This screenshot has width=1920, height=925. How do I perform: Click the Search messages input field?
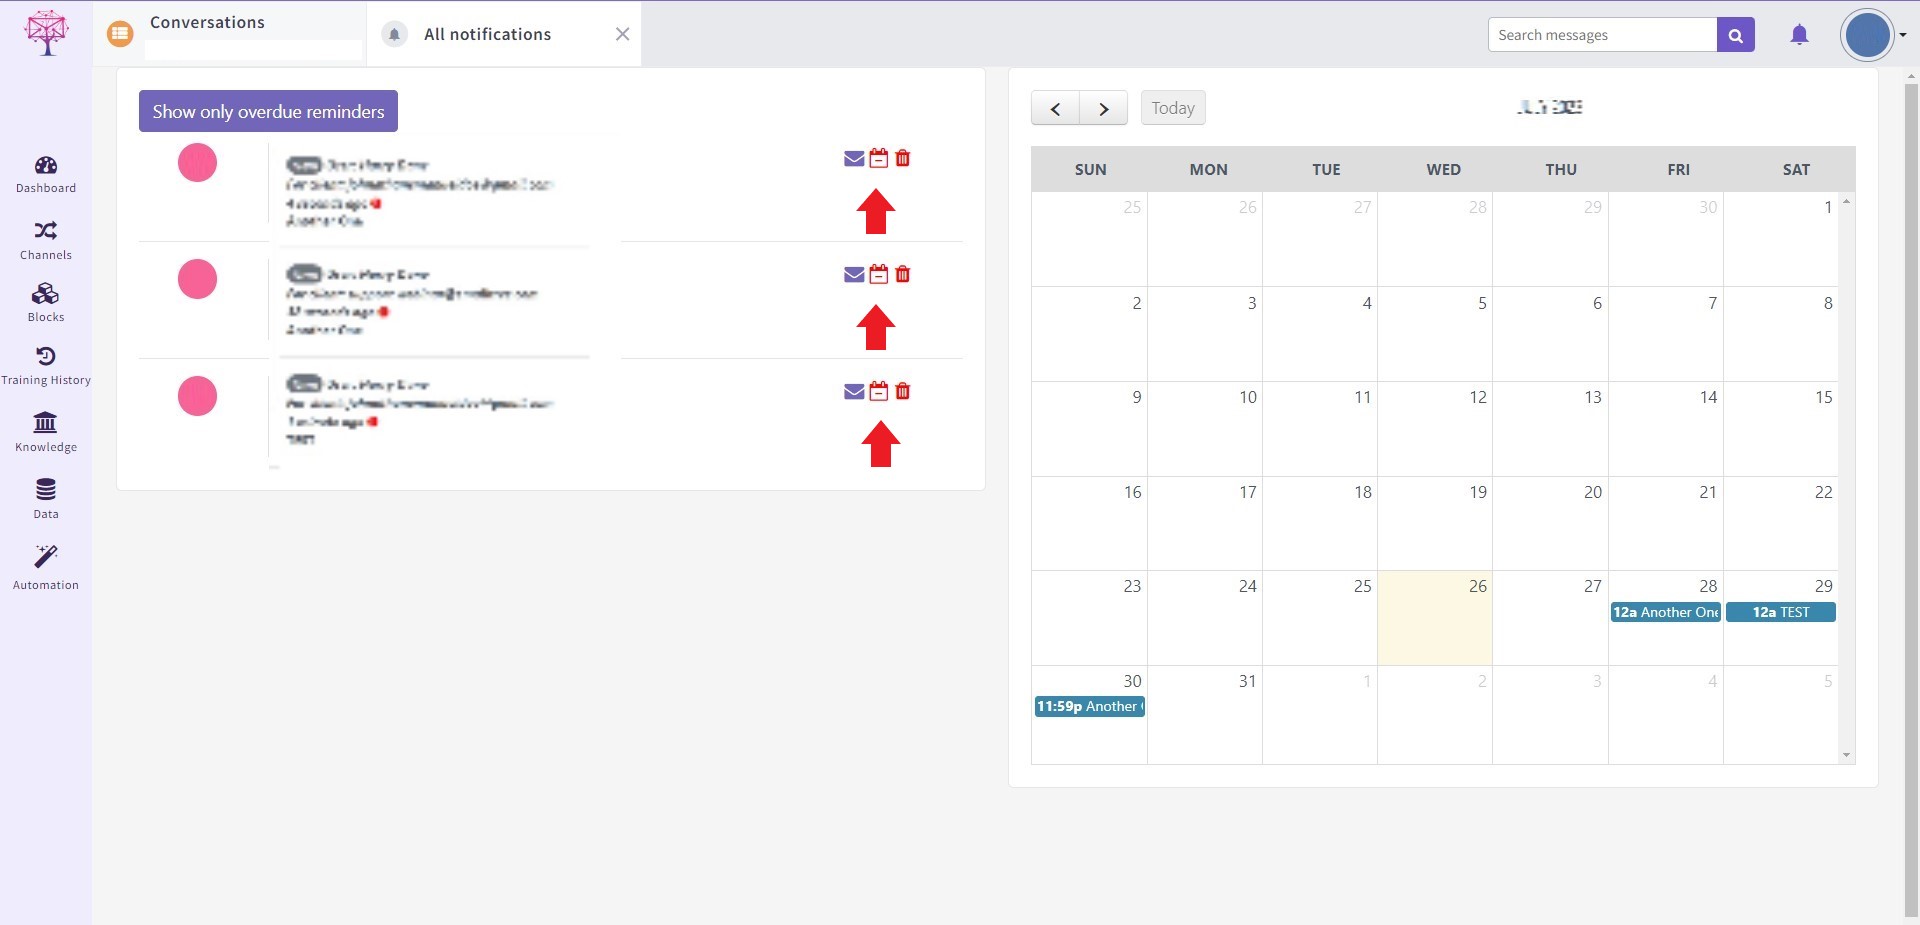1602,35
